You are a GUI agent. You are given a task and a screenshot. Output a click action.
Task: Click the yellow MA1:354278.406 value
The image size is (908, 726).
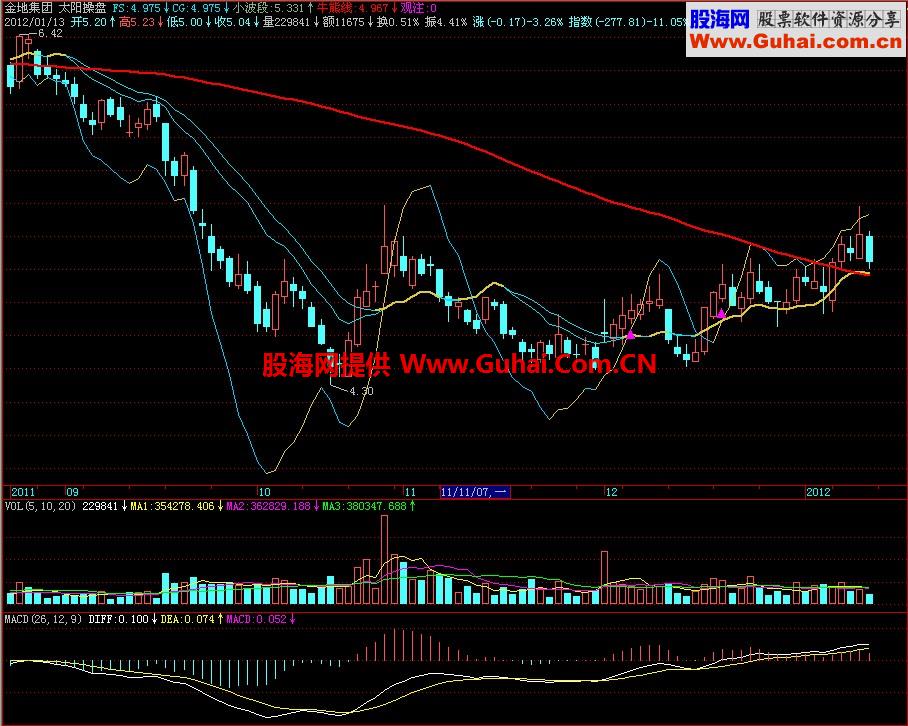coord(172,506)
